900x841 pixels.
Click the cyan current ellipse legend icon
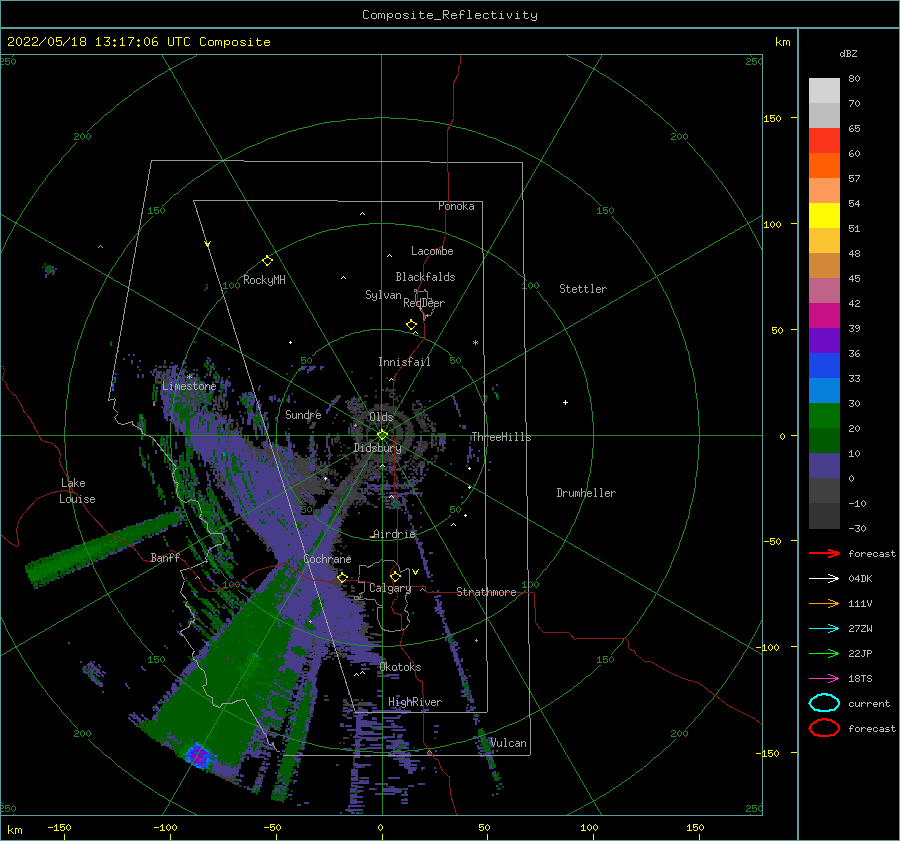click(x=824, y=703)
